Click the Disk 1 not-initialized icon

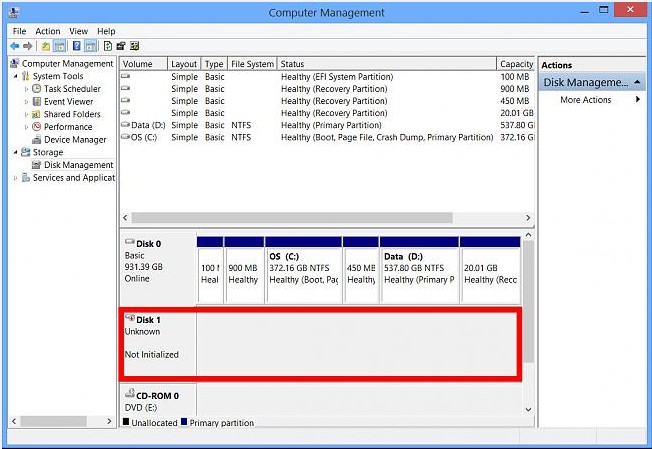coord(130,318)
